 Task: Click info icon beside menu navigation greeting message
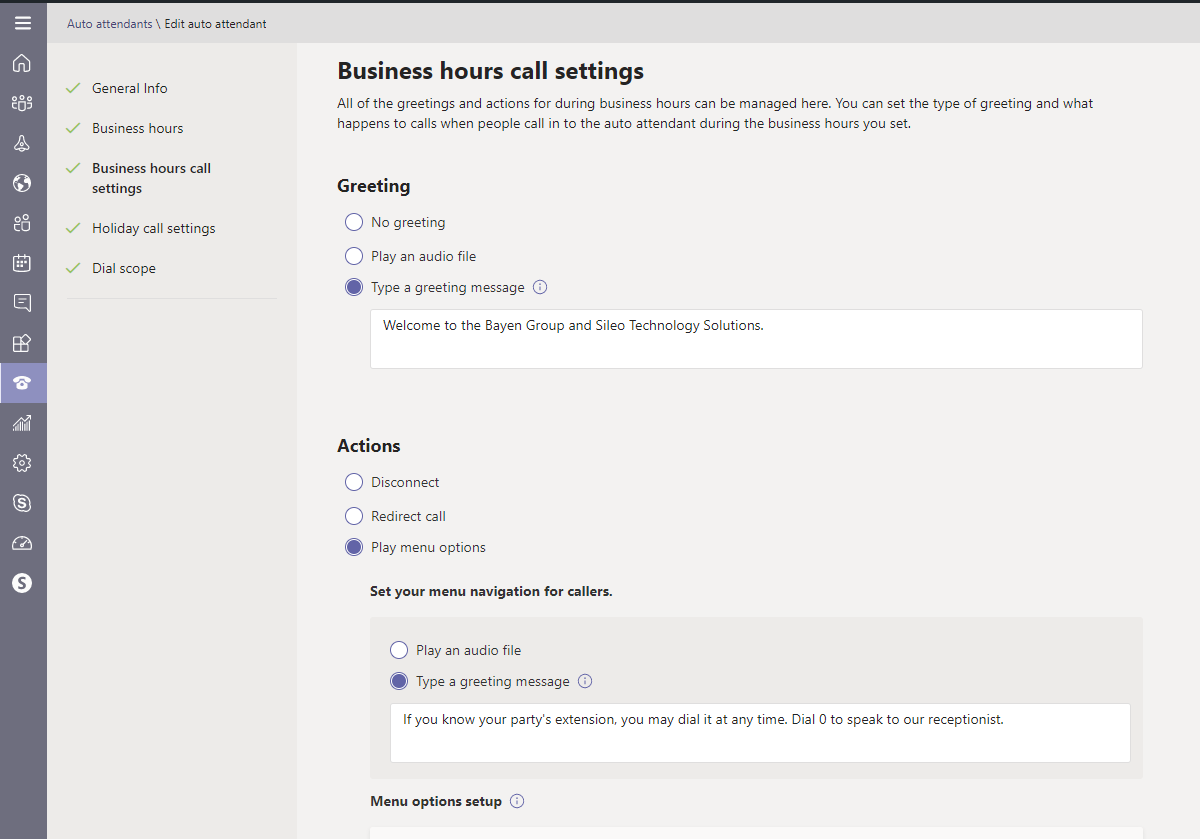click(x=585, y=681)
